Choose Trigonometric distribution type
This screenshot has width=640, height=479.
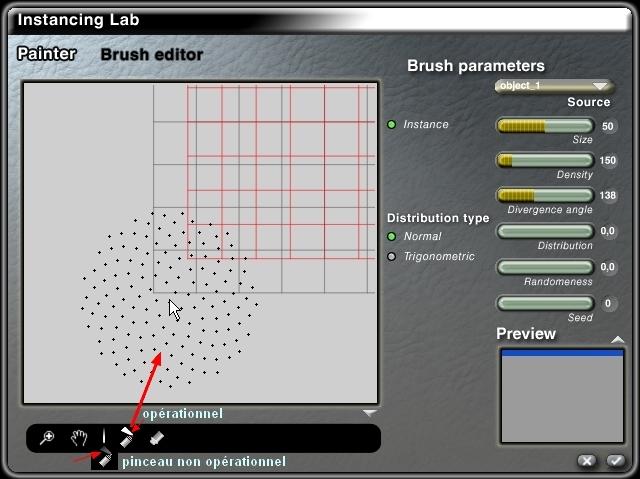(391, 257)
